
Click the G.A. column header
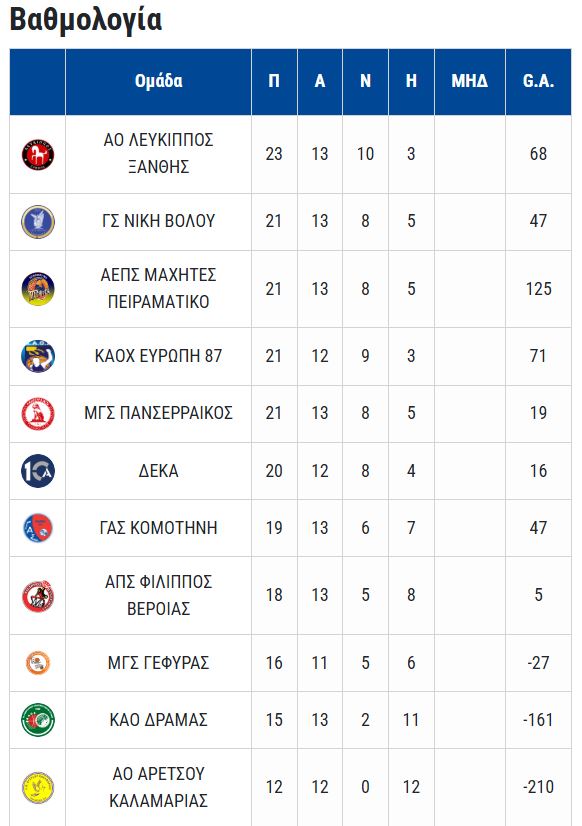(x=538, y=82)
